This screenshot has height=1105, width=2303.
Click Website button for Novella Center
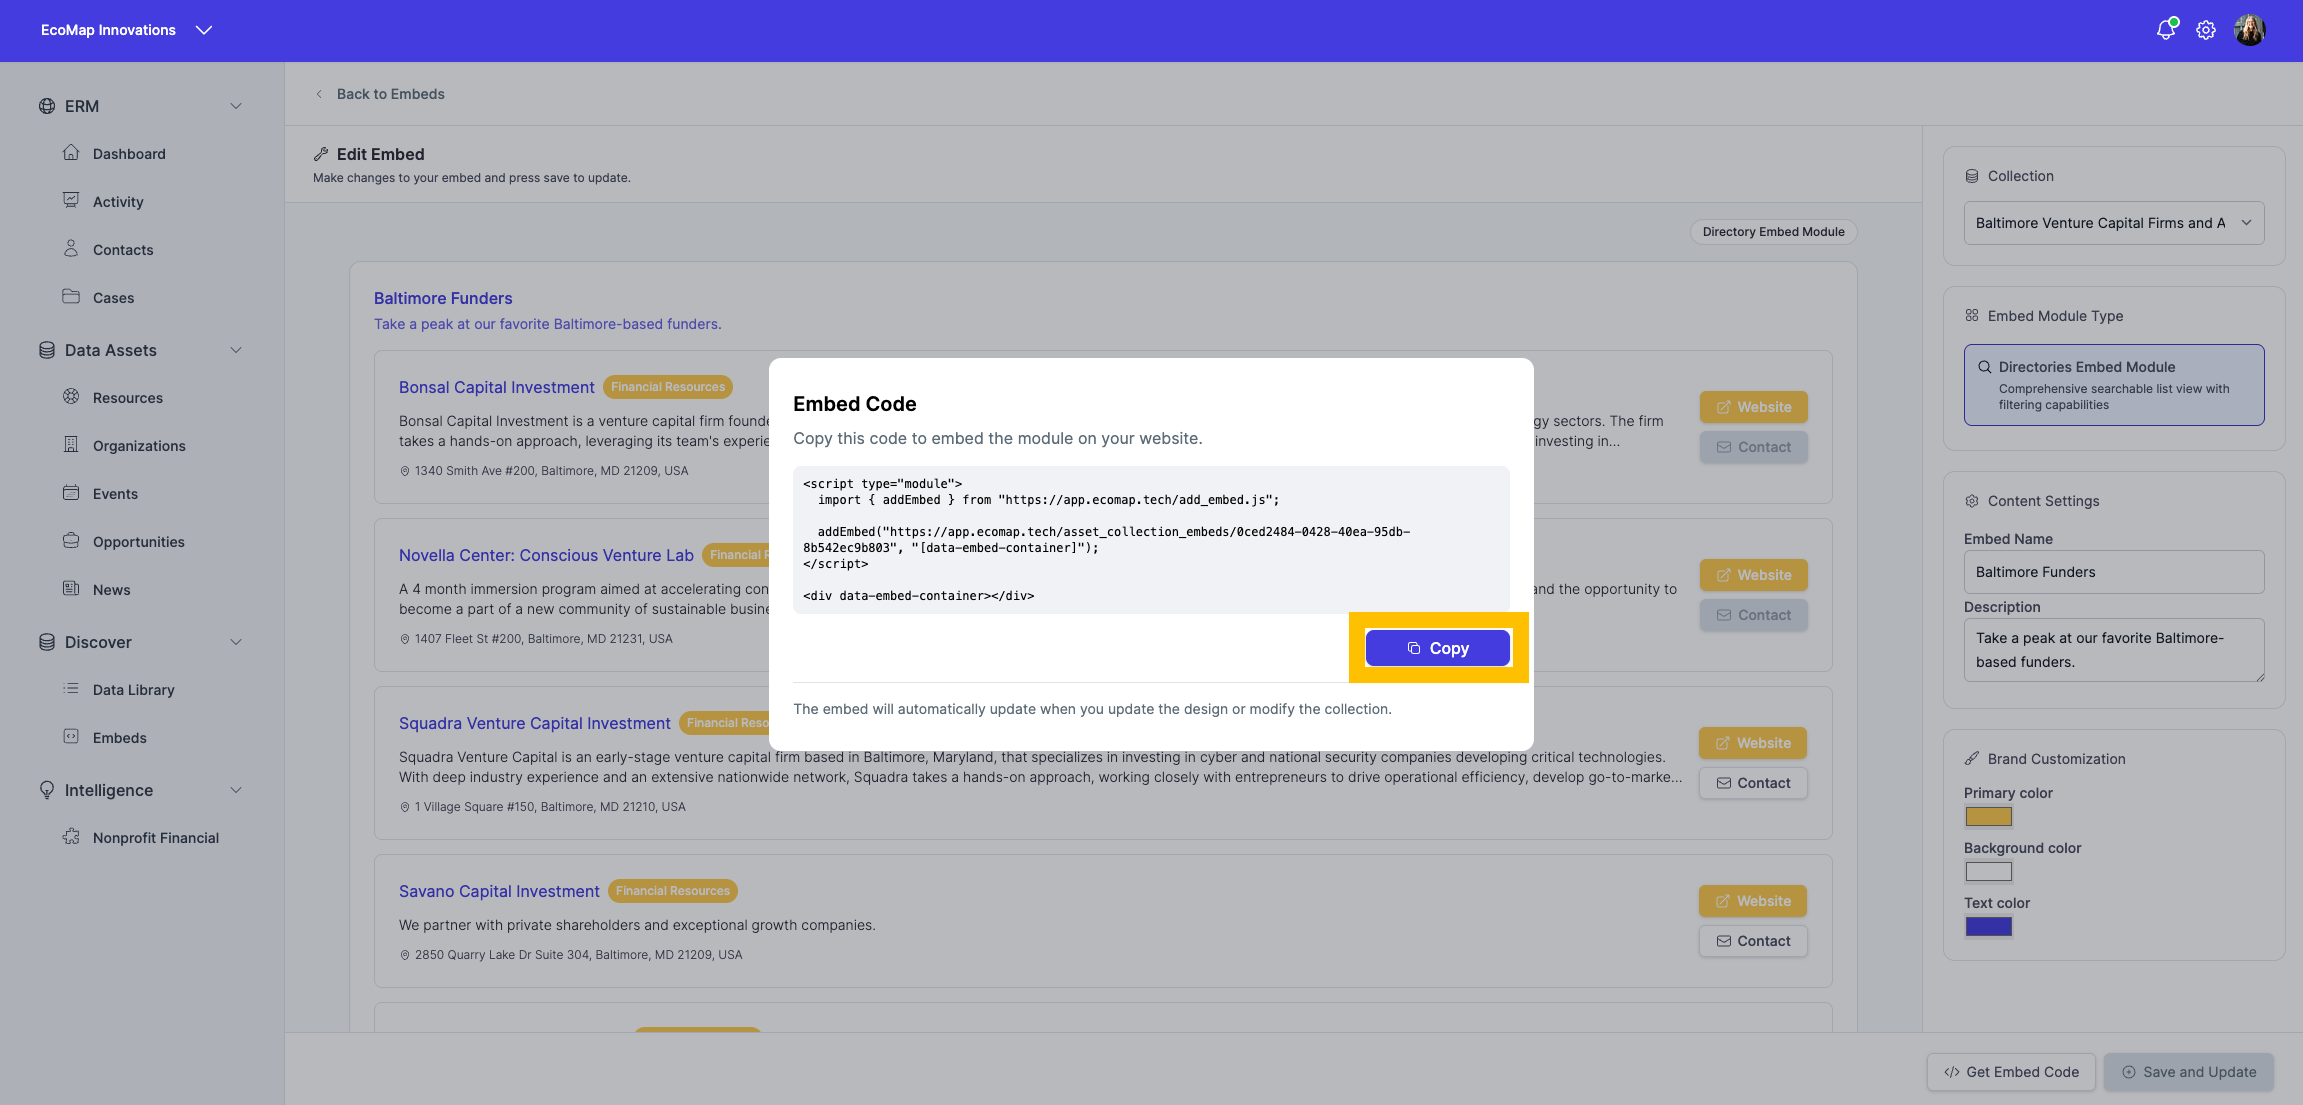coord(1754,575)
